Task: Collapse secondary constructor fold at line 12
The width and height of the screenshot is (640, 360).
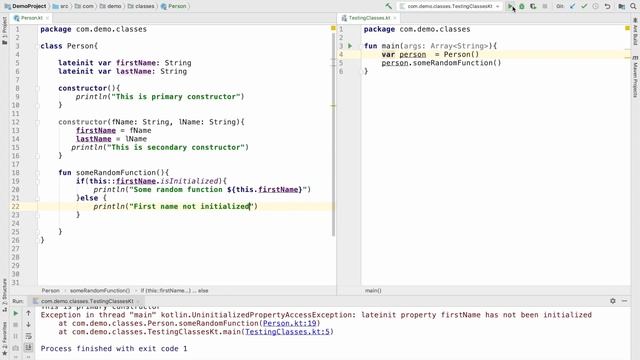Action: click(38, 122)
